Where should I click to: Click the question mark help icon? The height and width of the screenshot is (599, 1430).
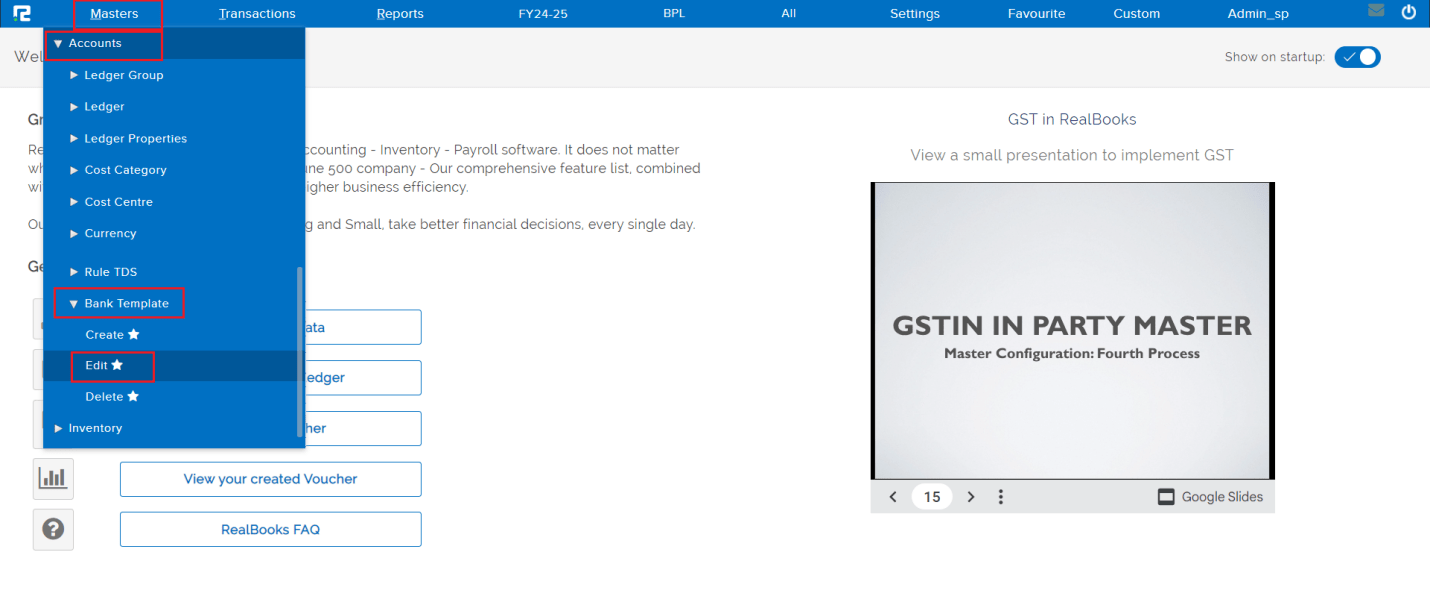(x=53, y=529)
